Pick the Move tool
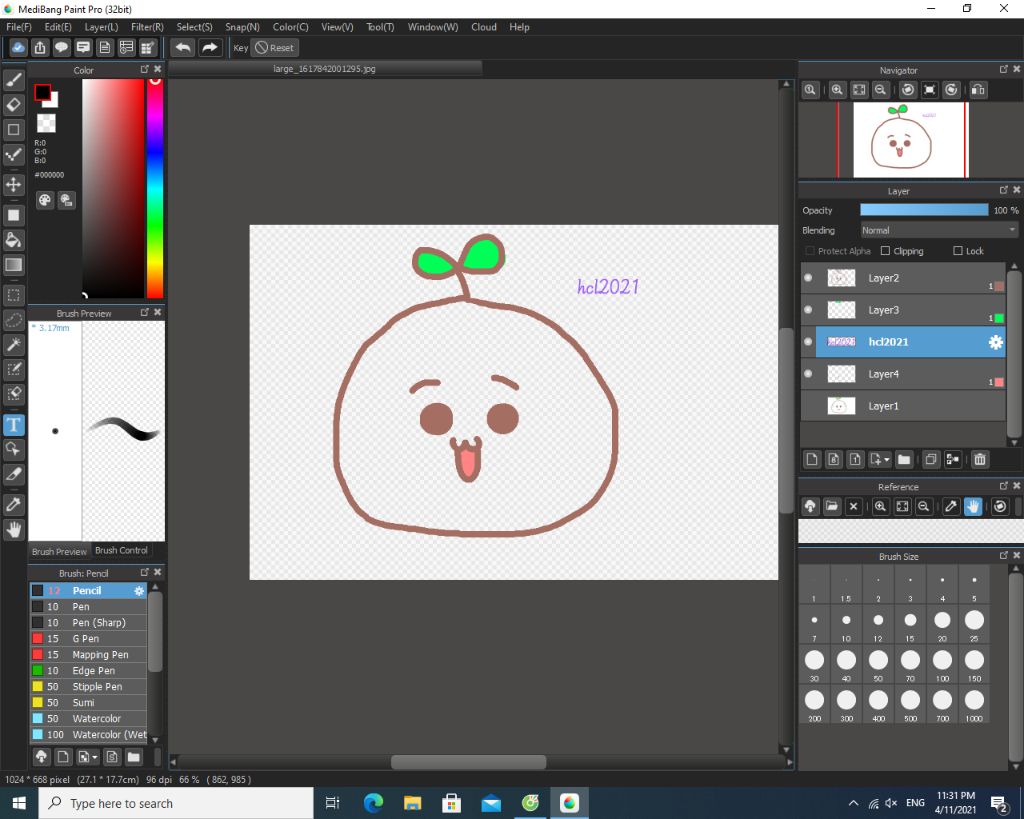The width and height of the screenshot is (1024, 819). pos(14,185)
